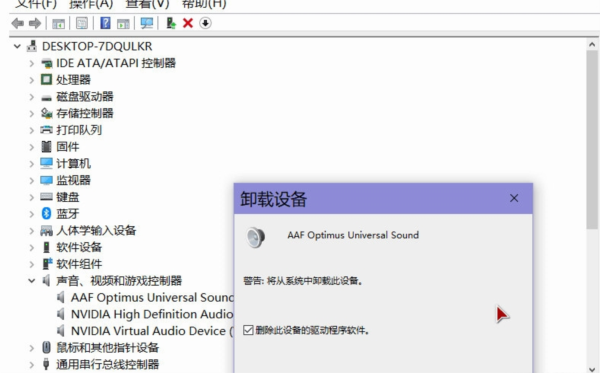Expand the 鼠标和其他指针设备 node

click(x=32, y=348)
